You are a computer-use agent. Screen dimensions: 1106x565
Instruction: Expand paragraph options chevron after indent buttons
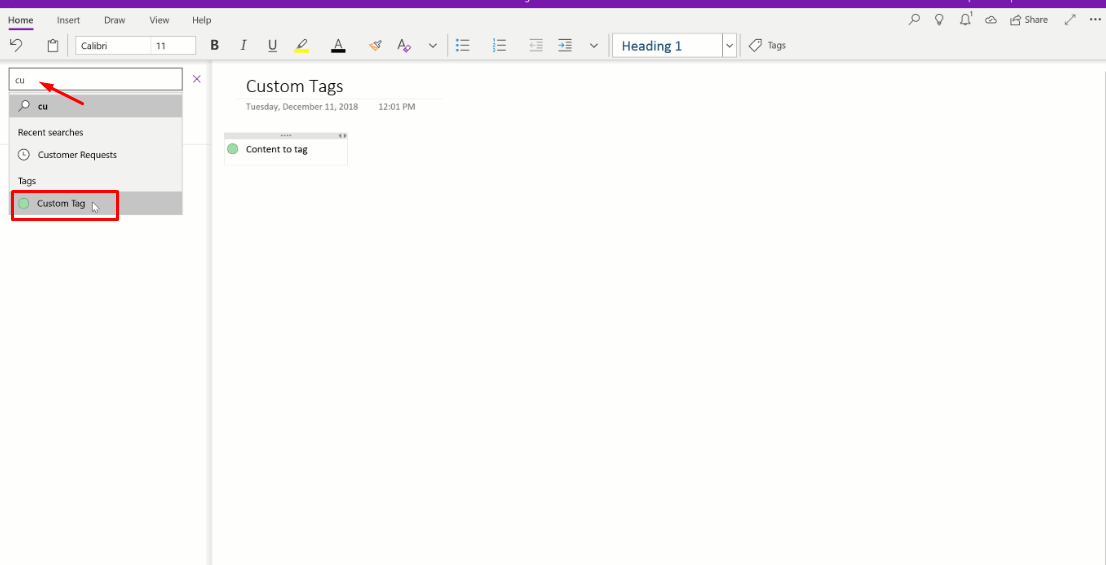click(594, 46)
